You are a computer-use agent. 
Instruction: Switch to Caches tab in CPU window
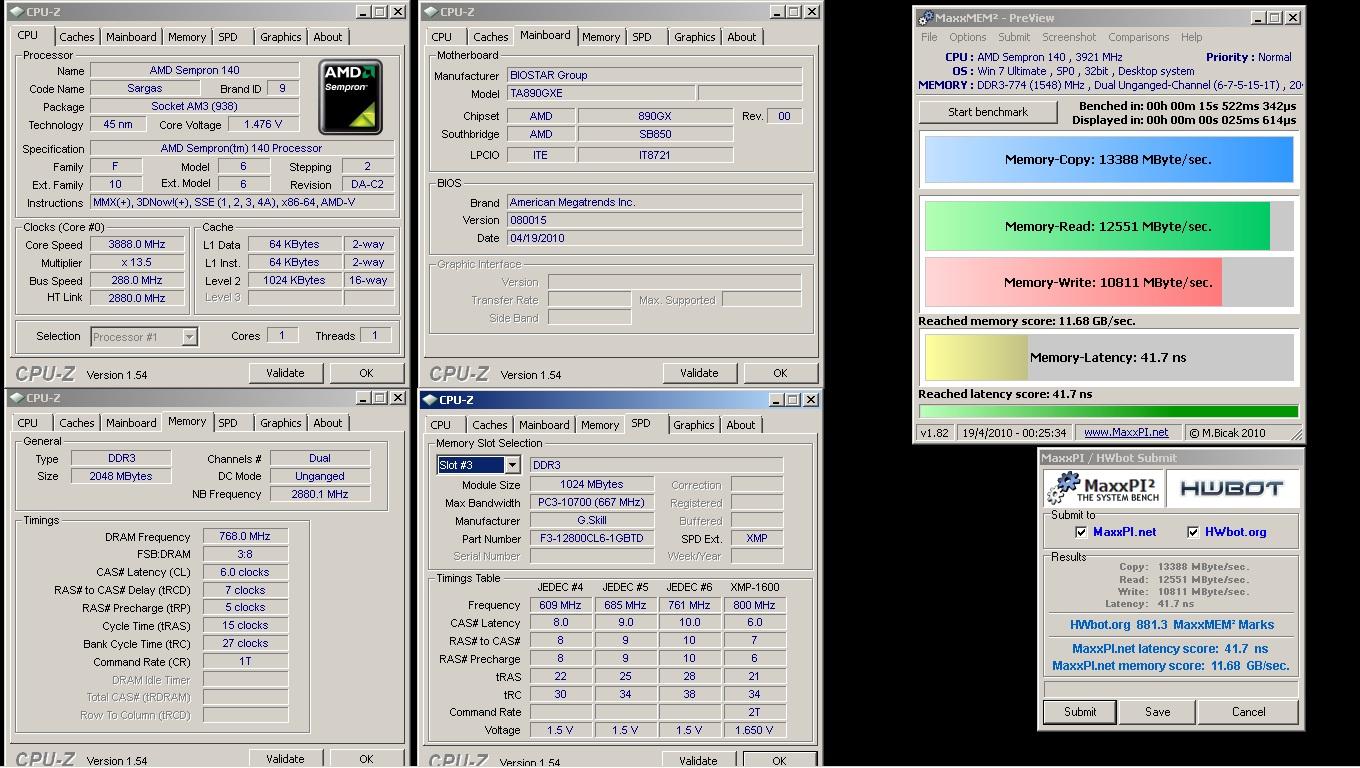[x=76, y=37]
